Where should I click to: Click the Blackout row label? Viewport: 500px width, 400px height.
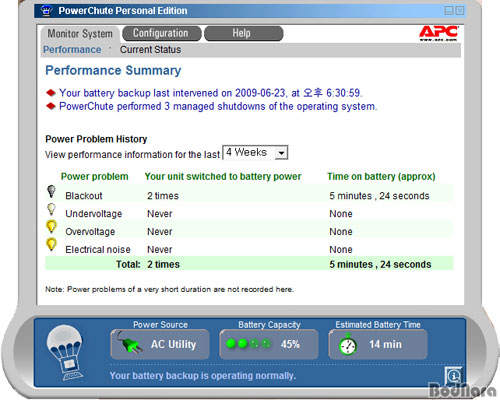tap(84, 196)
